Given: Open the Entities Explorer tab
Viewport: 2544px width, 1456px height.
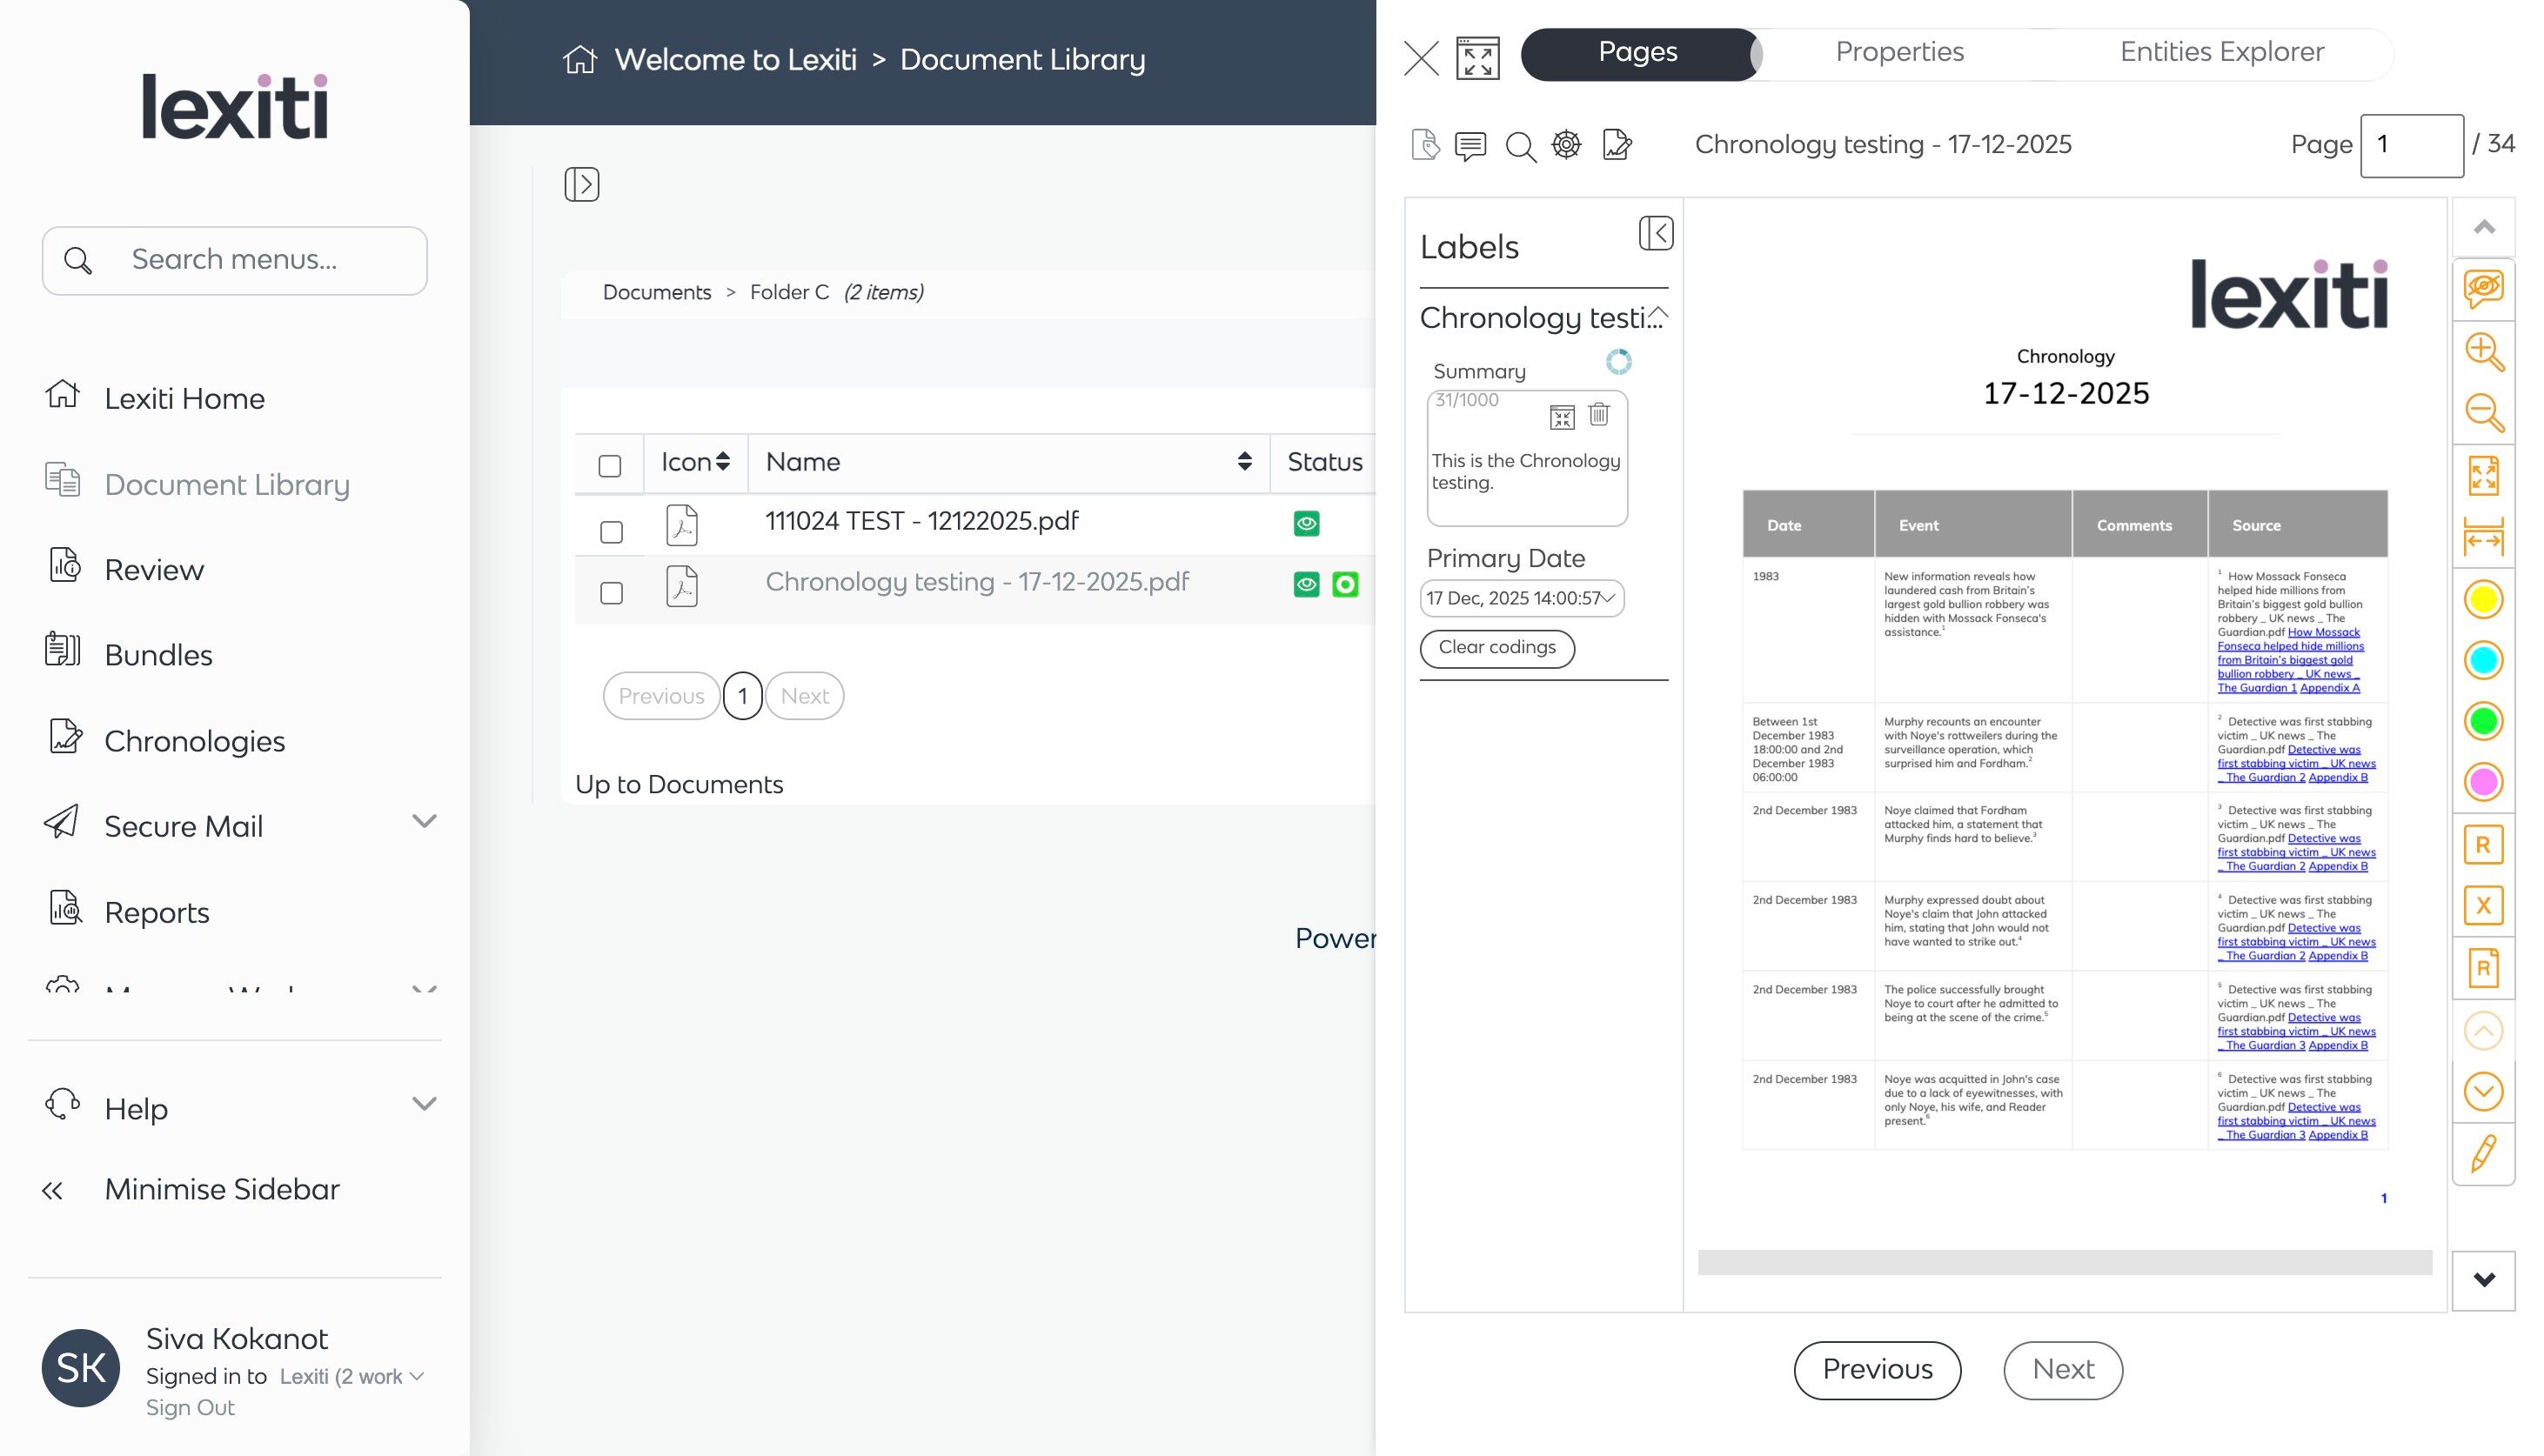Looking at the screenshot, I should [2221, 52].
